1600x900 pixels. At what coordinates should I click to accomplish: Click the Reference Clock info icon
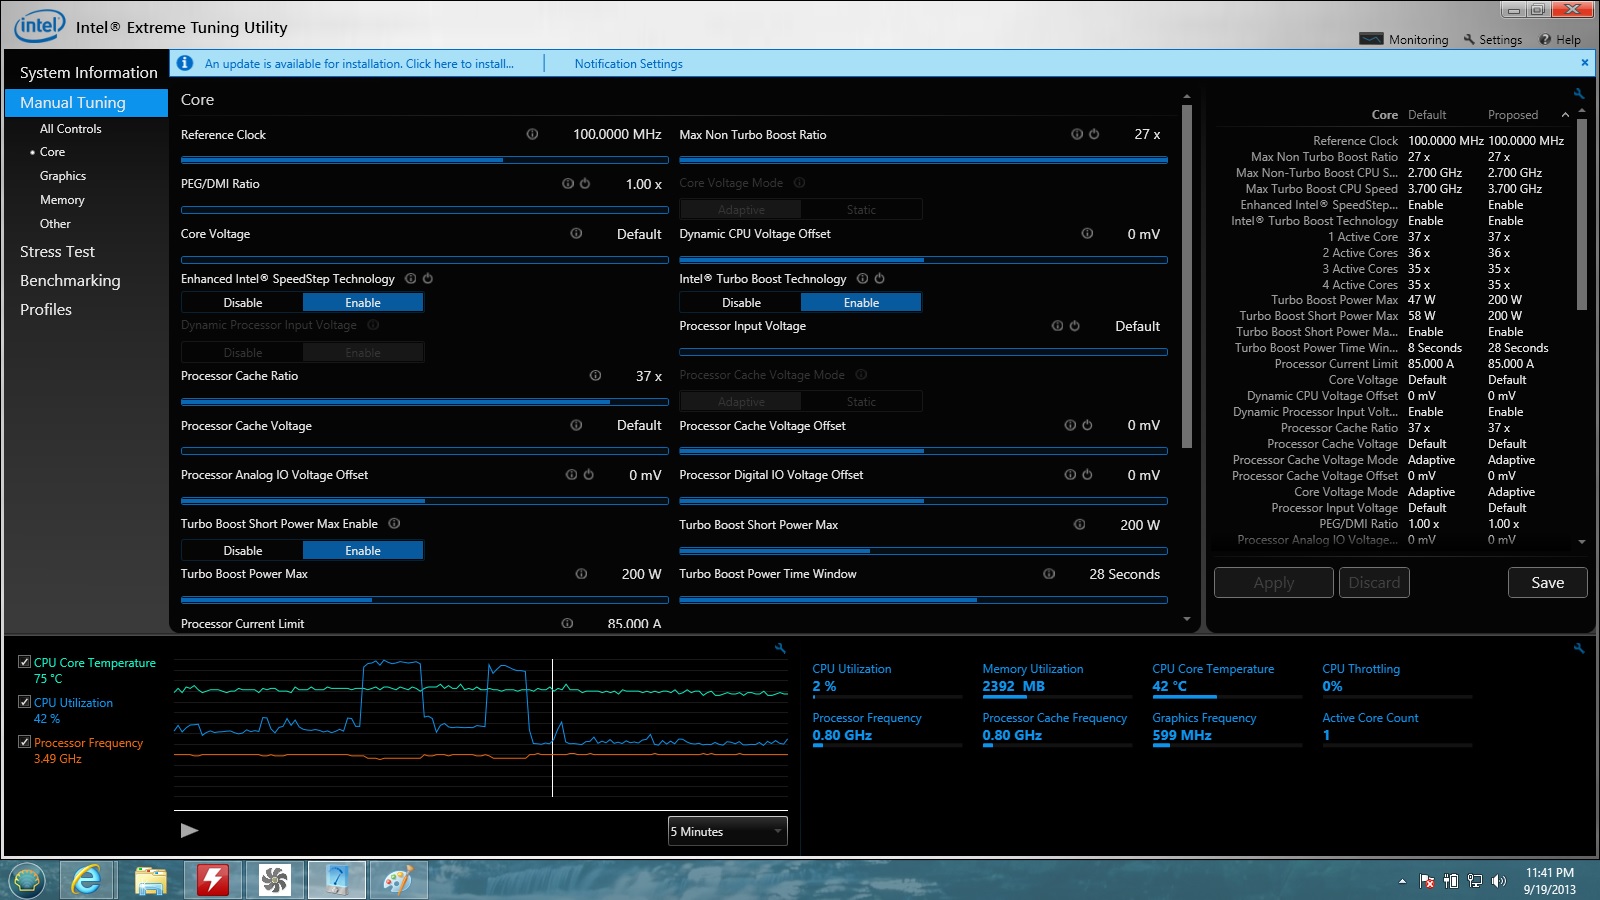pyautogui.click(x=532, y=134)
